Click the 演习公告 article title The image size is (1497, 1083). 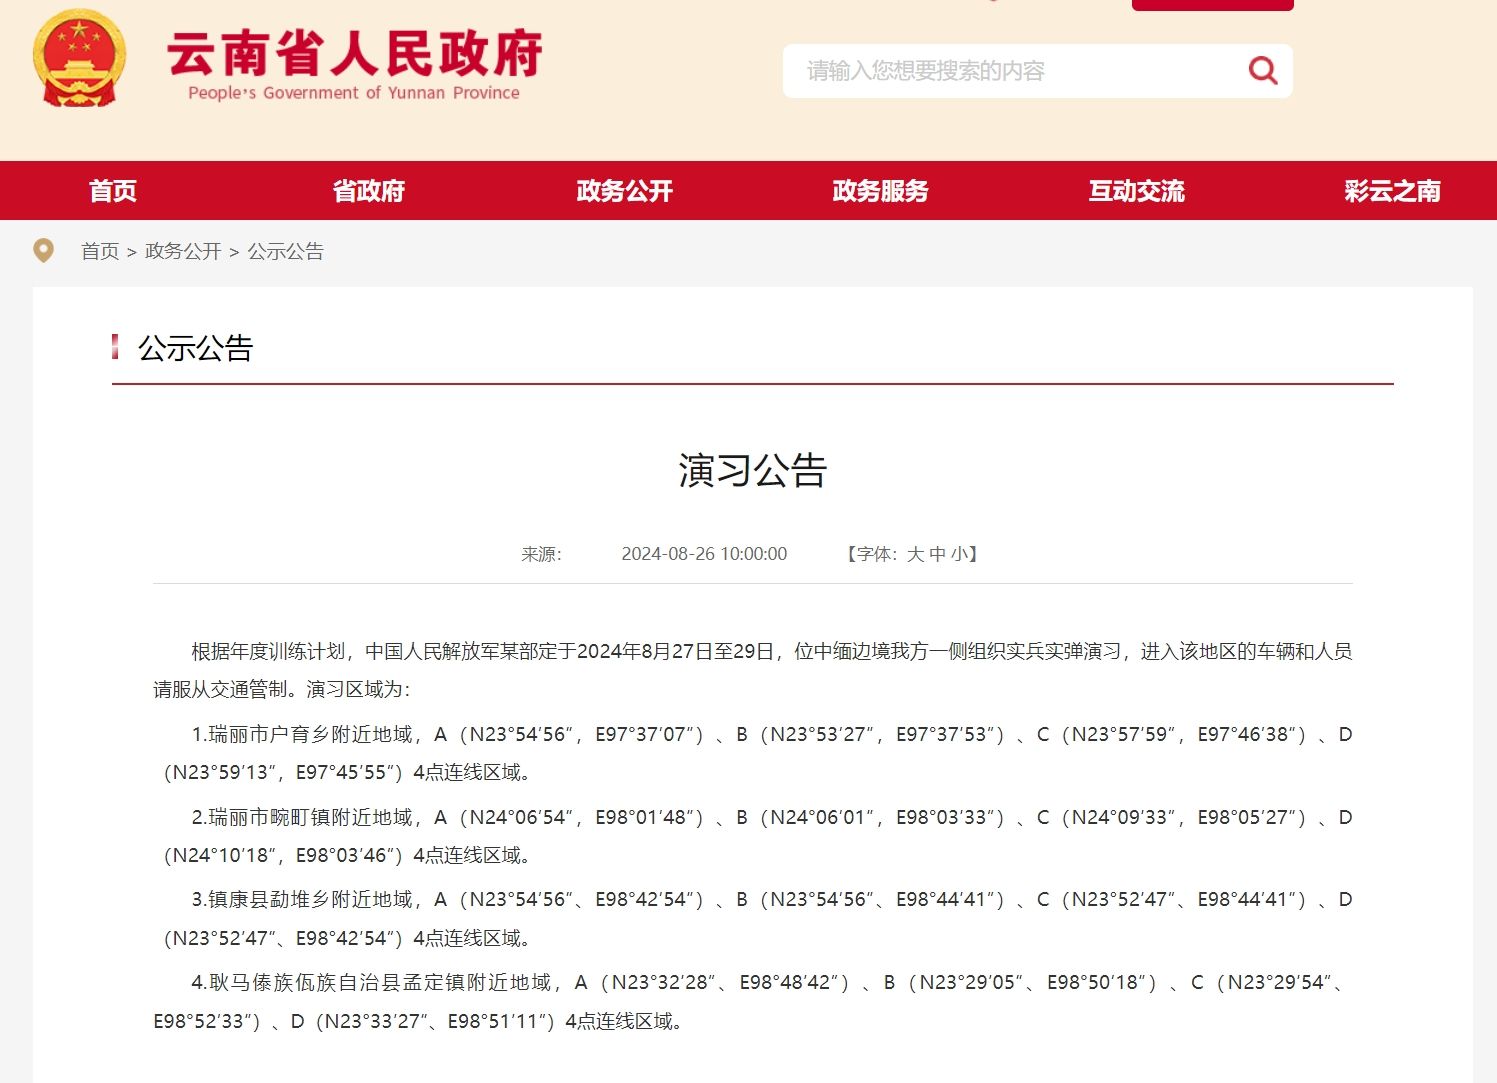(752, 471)
